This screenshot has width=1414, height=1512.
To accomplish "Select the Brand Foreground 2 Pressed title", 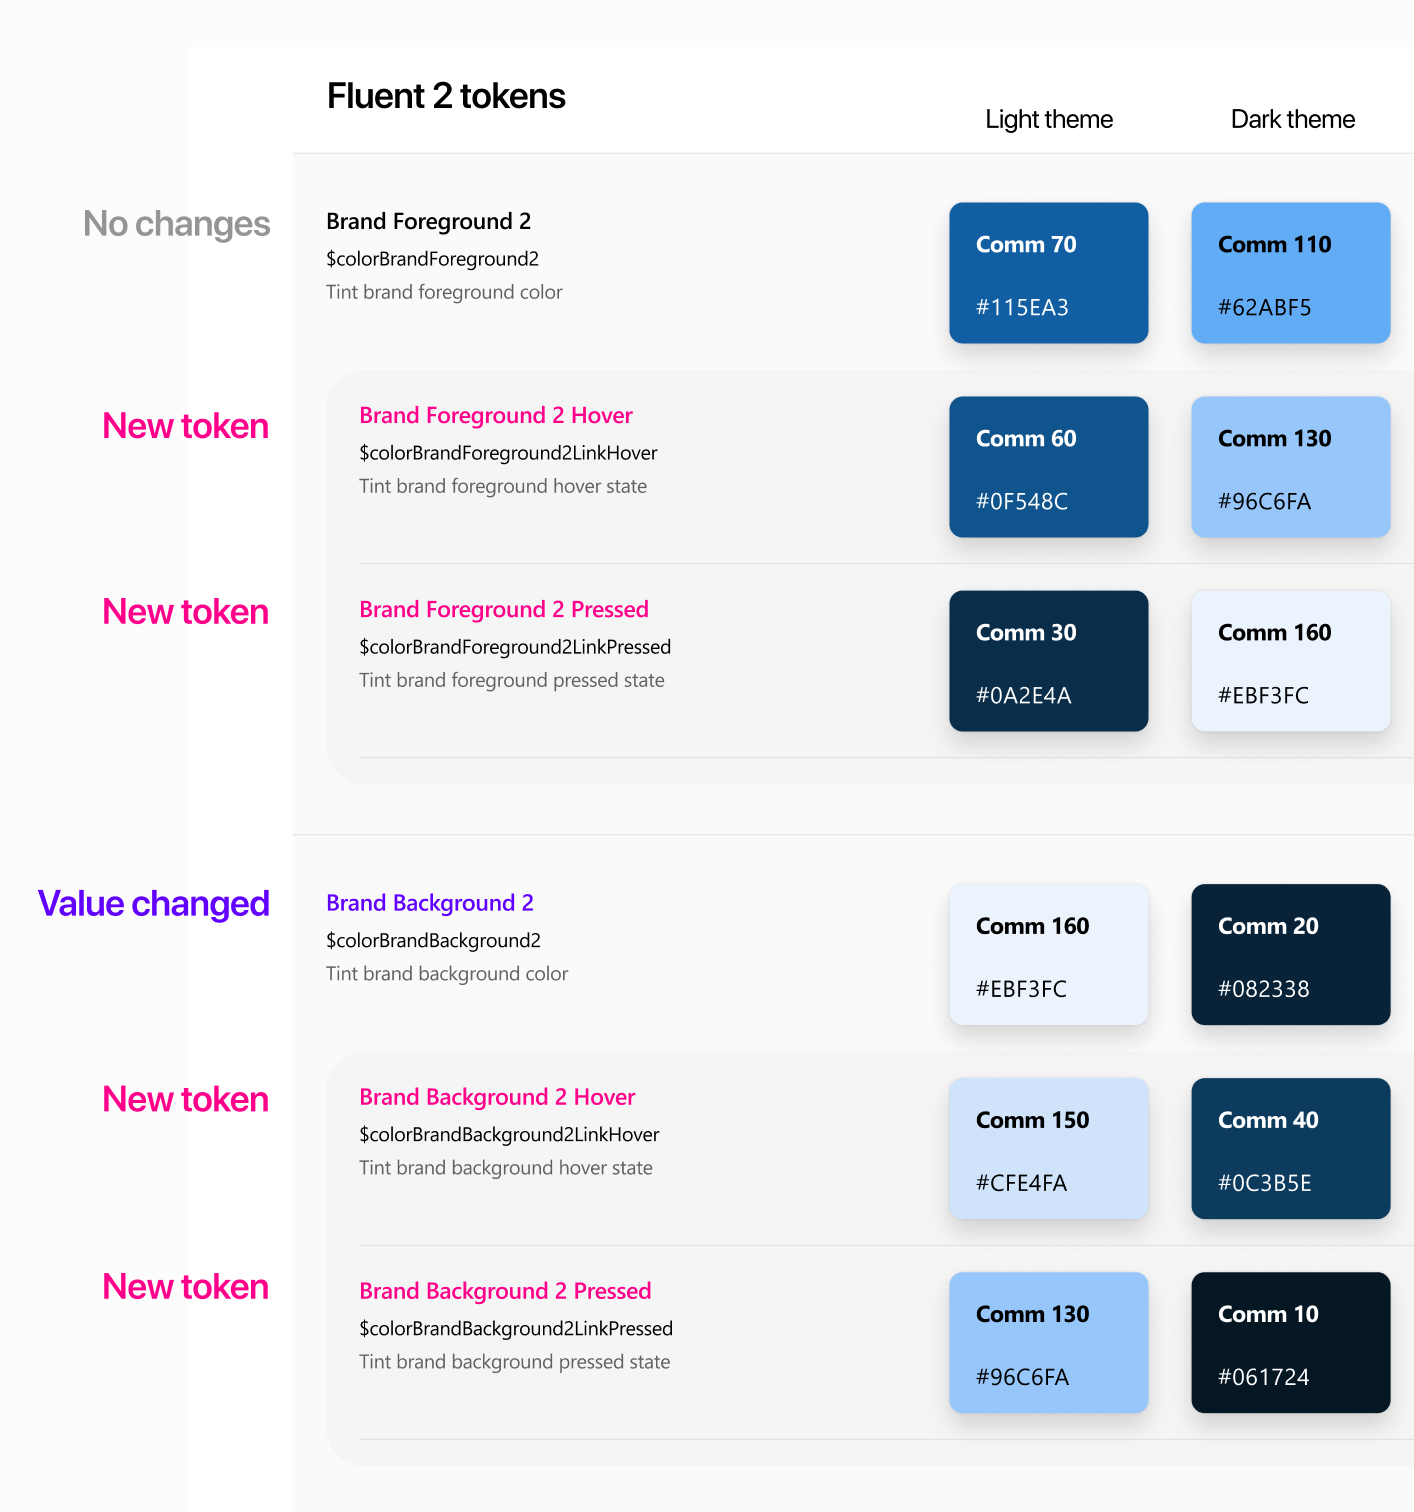I will [504, 609].
